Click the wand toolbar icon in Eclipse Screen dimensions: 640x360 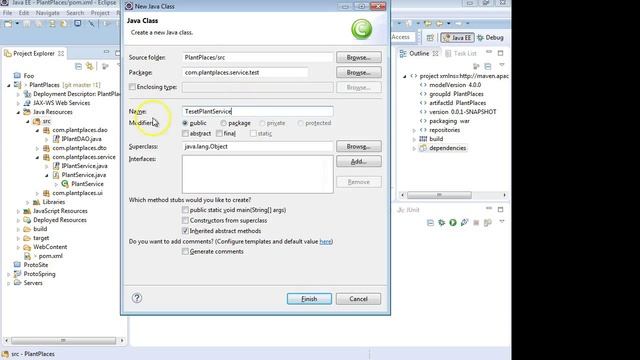pyautogui.click(x=91, y=24)
